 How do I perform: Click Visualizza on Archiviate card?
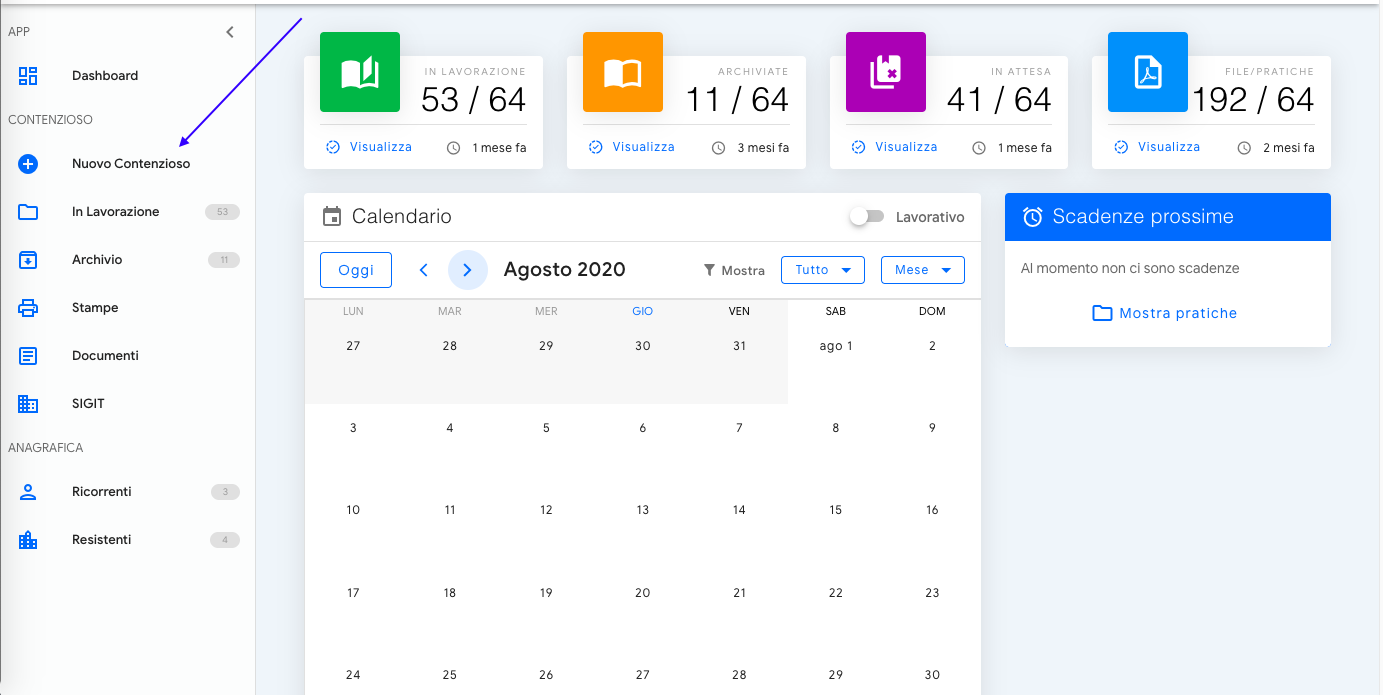click(632, 147)
